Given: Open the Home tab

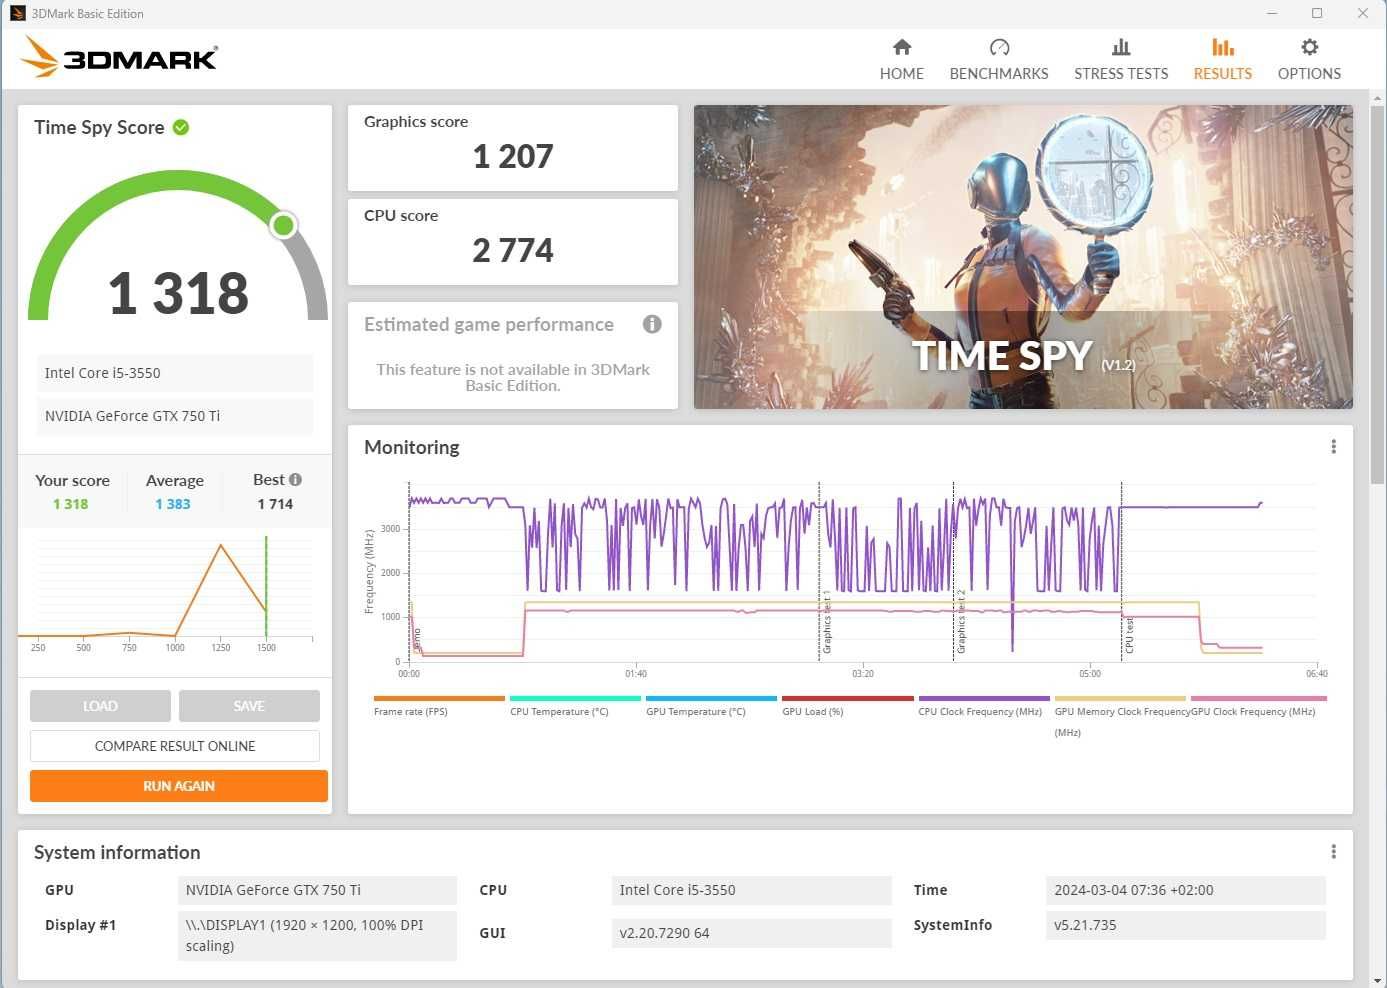Looking at the screenshot, I should click(901, 59).
